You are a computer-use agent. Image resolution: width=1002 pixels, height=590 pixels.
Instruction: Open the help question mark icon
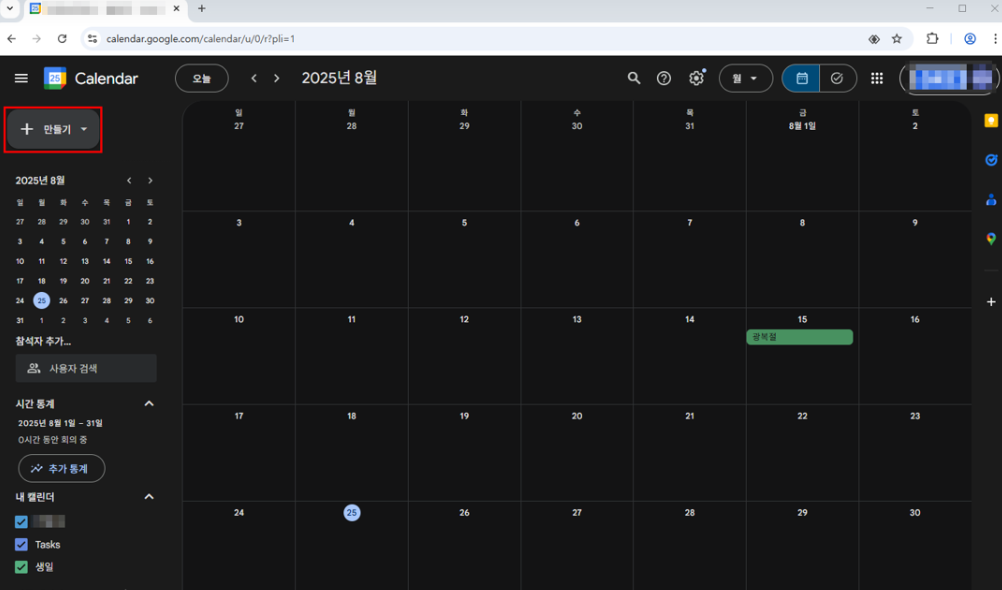[x=664, y=78]
